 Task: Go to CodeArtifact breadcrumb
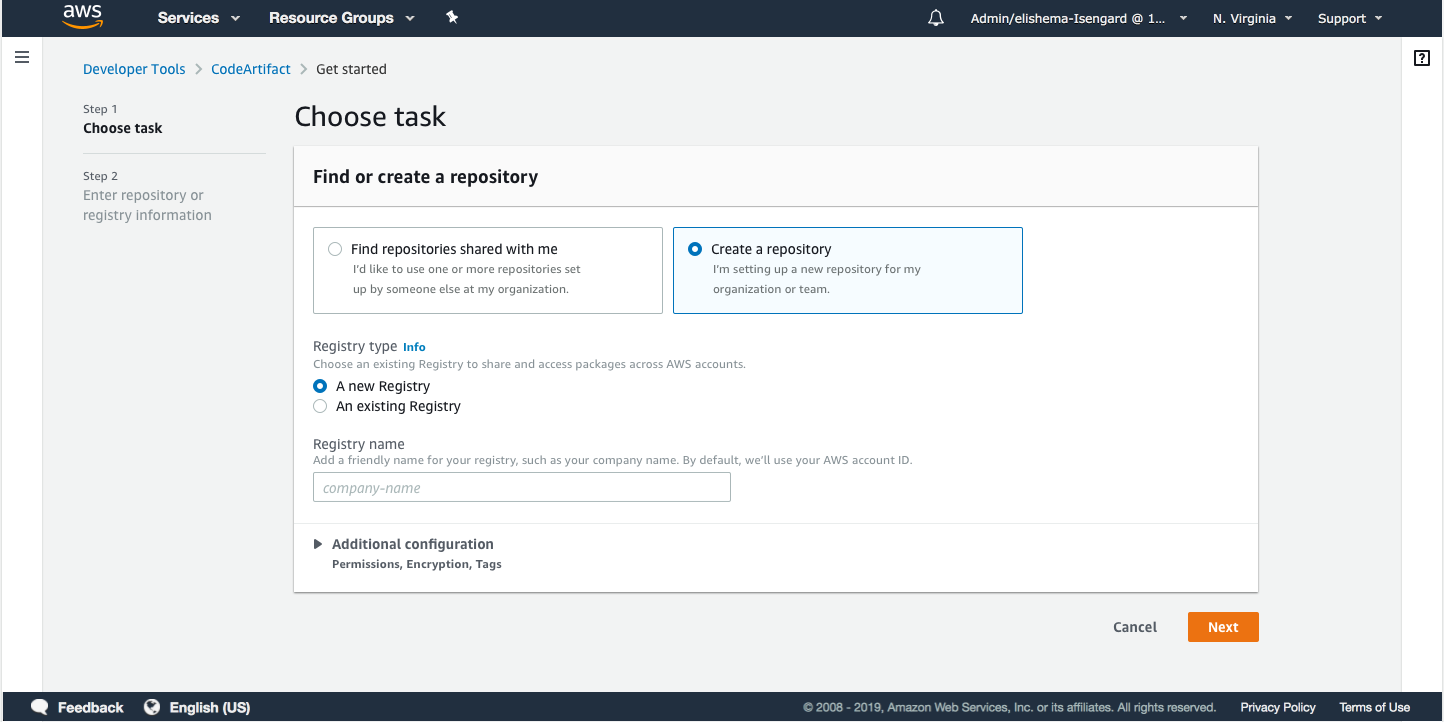251,69
